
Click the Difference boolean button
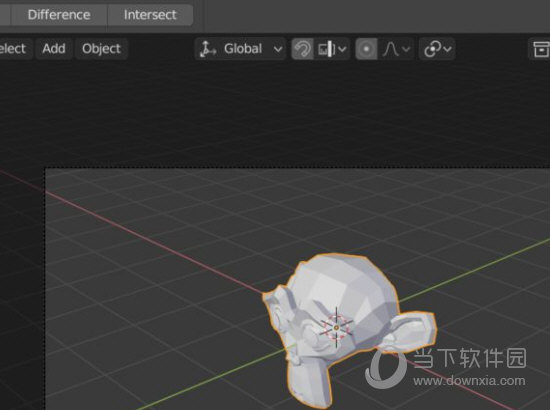tap(59, 15)
